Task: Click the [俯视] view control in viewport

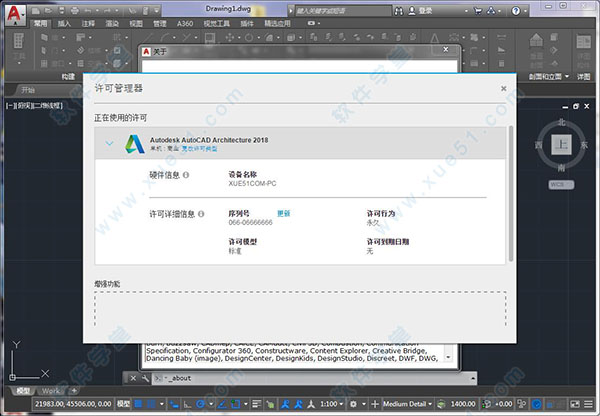Action: tap(25, 106)
